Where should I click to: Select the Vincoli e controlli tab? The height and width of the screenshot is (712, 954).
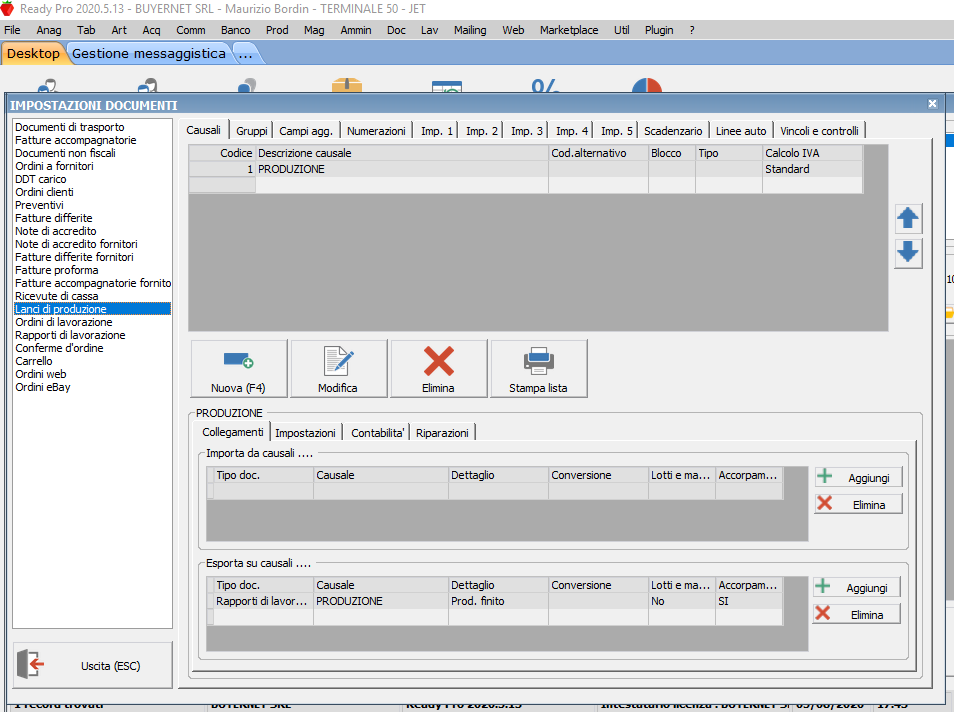(820, 131)
